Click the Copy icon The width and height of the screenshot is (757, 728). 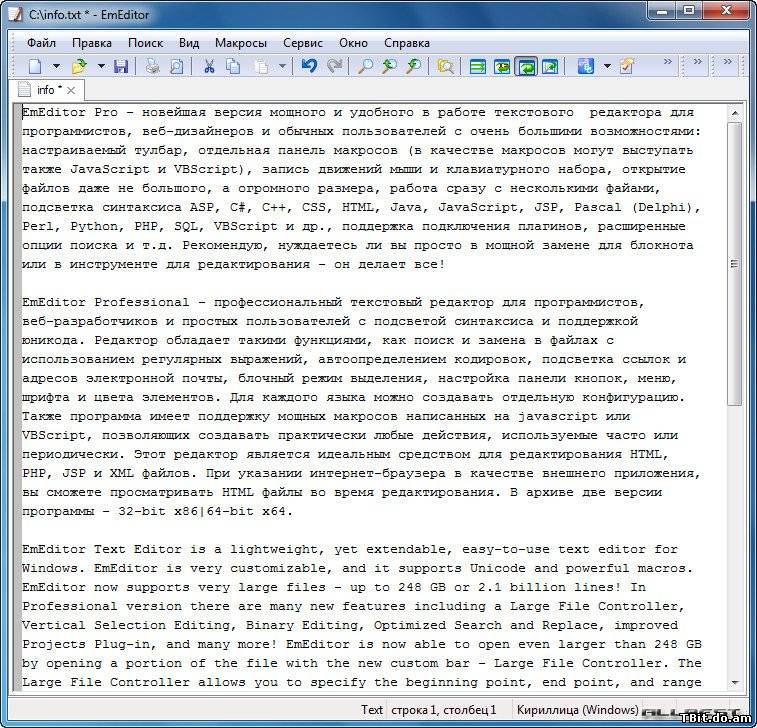[x=233, y=66]
